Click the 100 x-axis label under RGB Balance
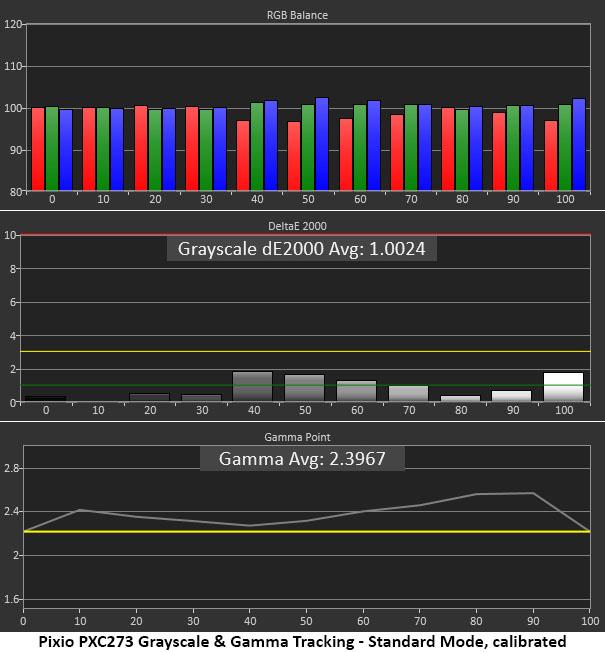The height and width of the screenshot is (652, 605). point(565,199)
